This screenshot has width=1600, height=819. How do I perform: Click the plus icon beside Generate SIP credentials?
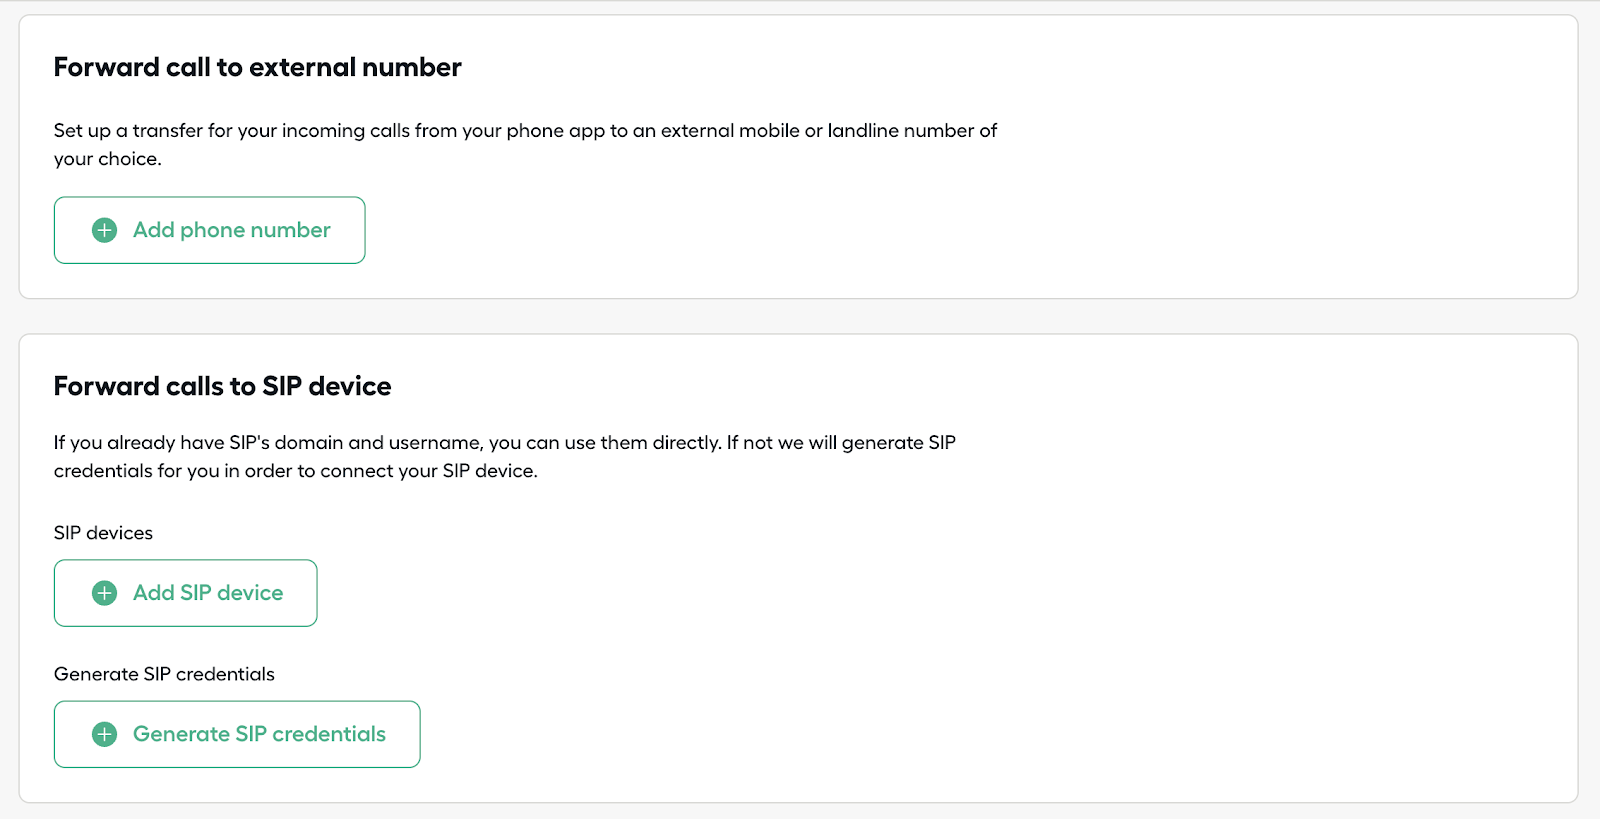[x=104, y=734]
